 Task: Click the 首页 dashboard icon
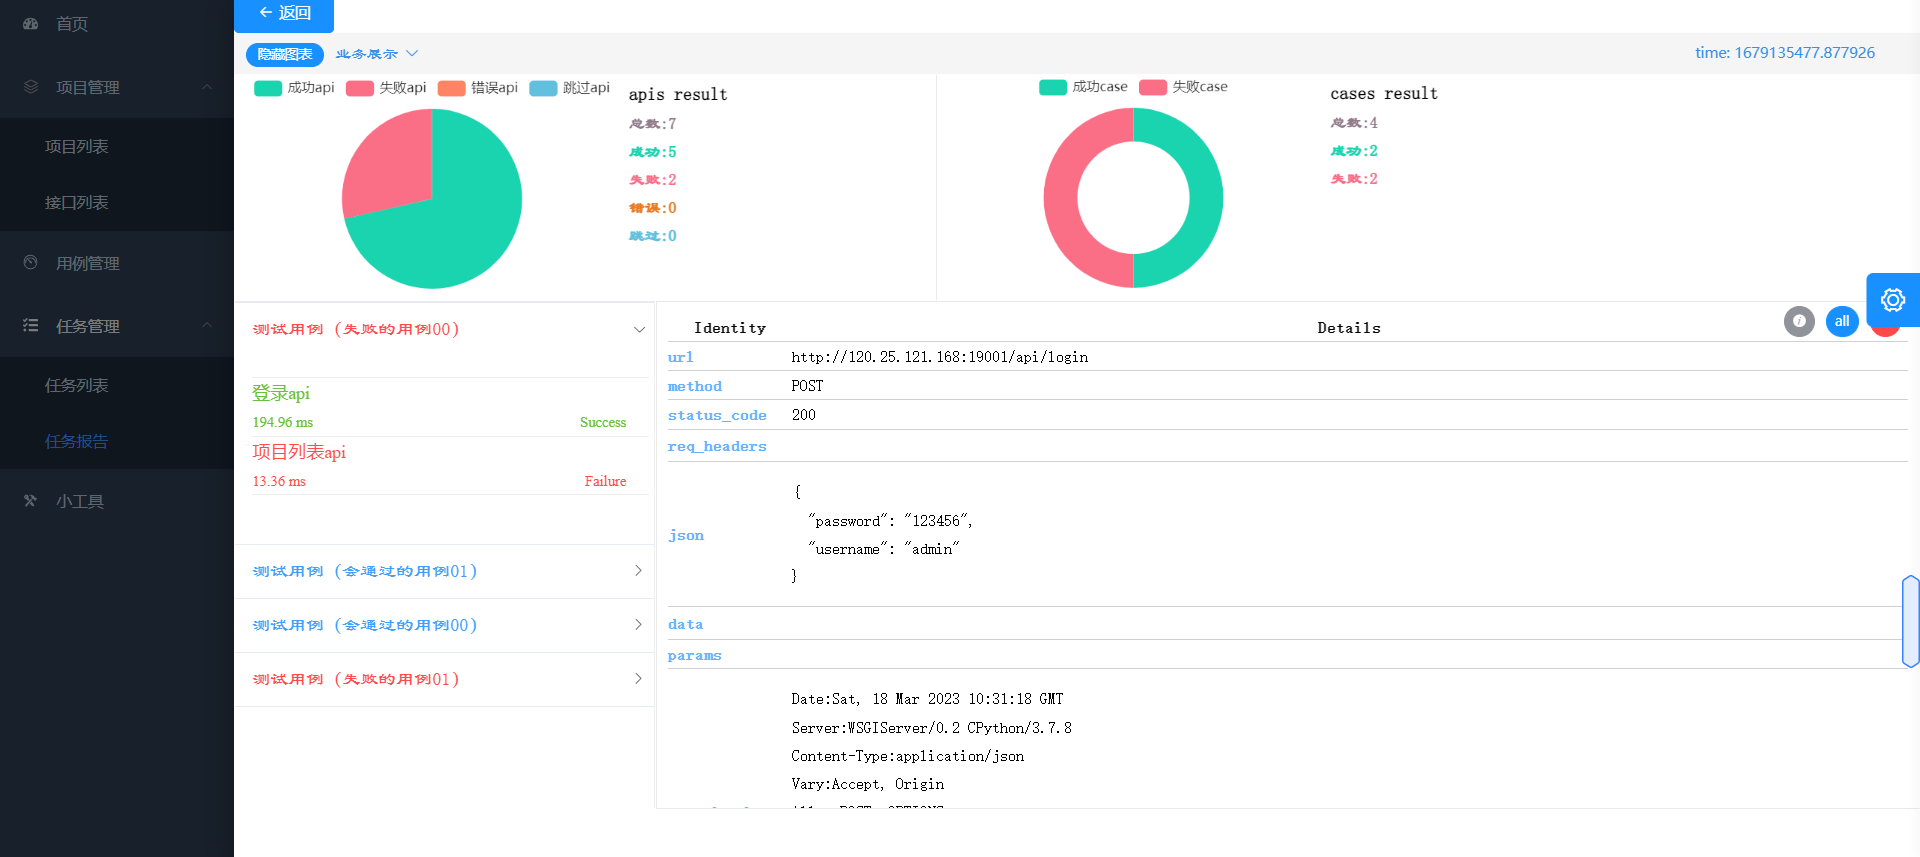point(31,24)
